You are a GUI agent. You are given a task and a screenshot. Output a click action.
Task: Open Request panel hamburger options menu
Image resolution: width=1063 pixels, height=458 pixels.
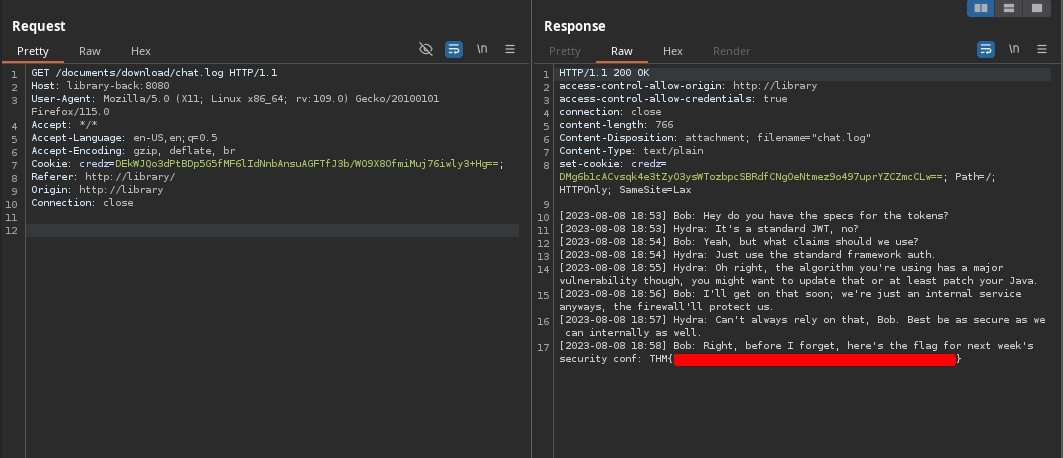510,49
